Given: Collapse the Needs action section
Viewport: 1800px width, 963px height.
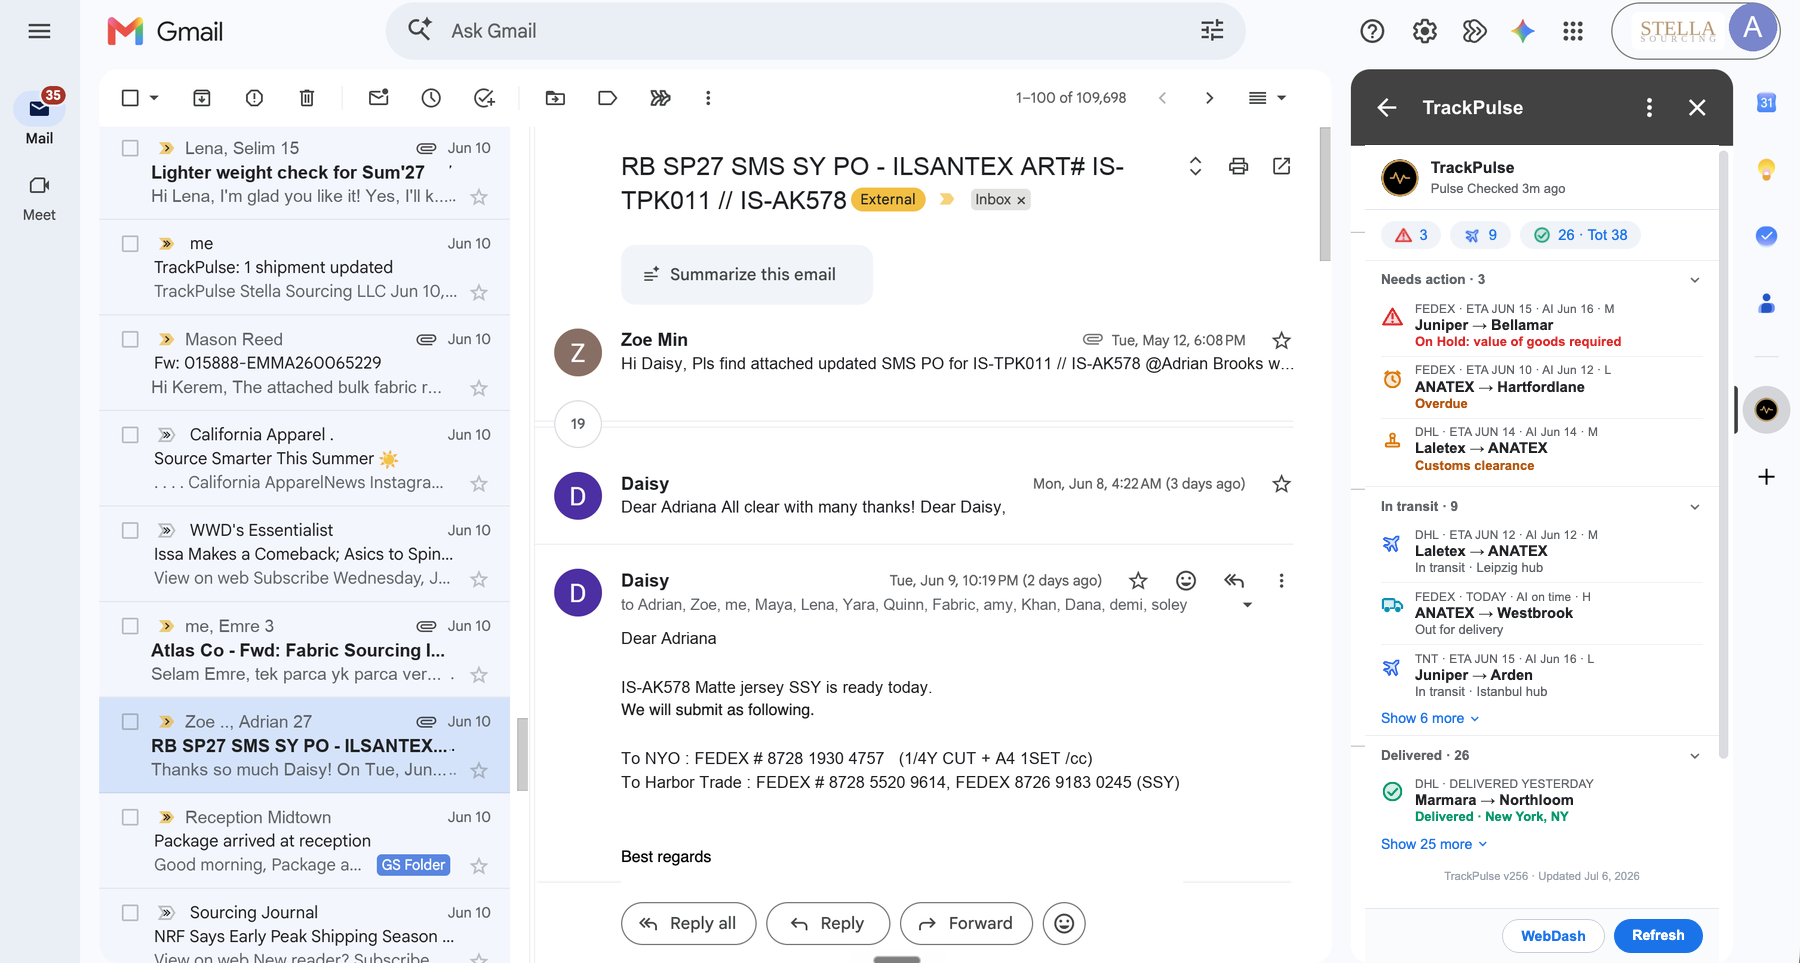Looking at the screenshot, I should pyautogui.click(x=1695, y=280).
